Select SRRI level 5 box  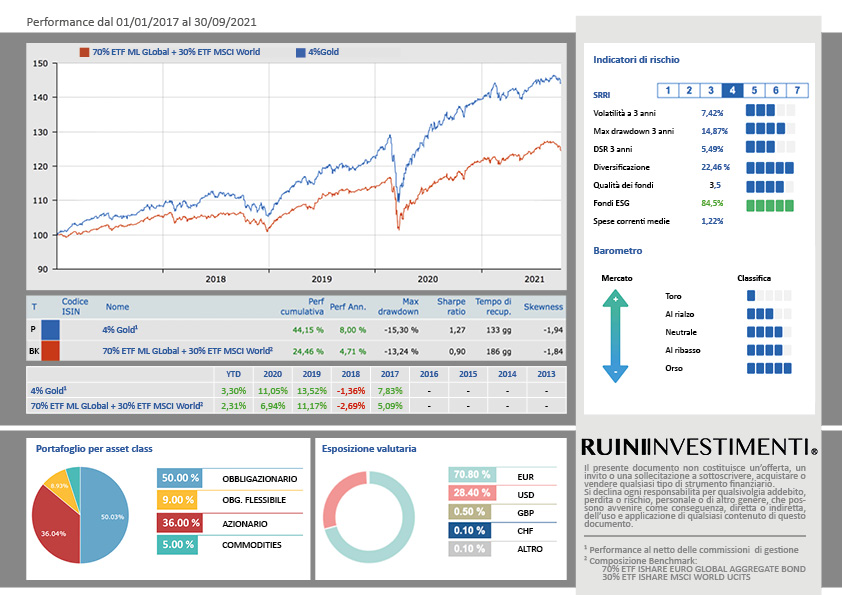754,90
